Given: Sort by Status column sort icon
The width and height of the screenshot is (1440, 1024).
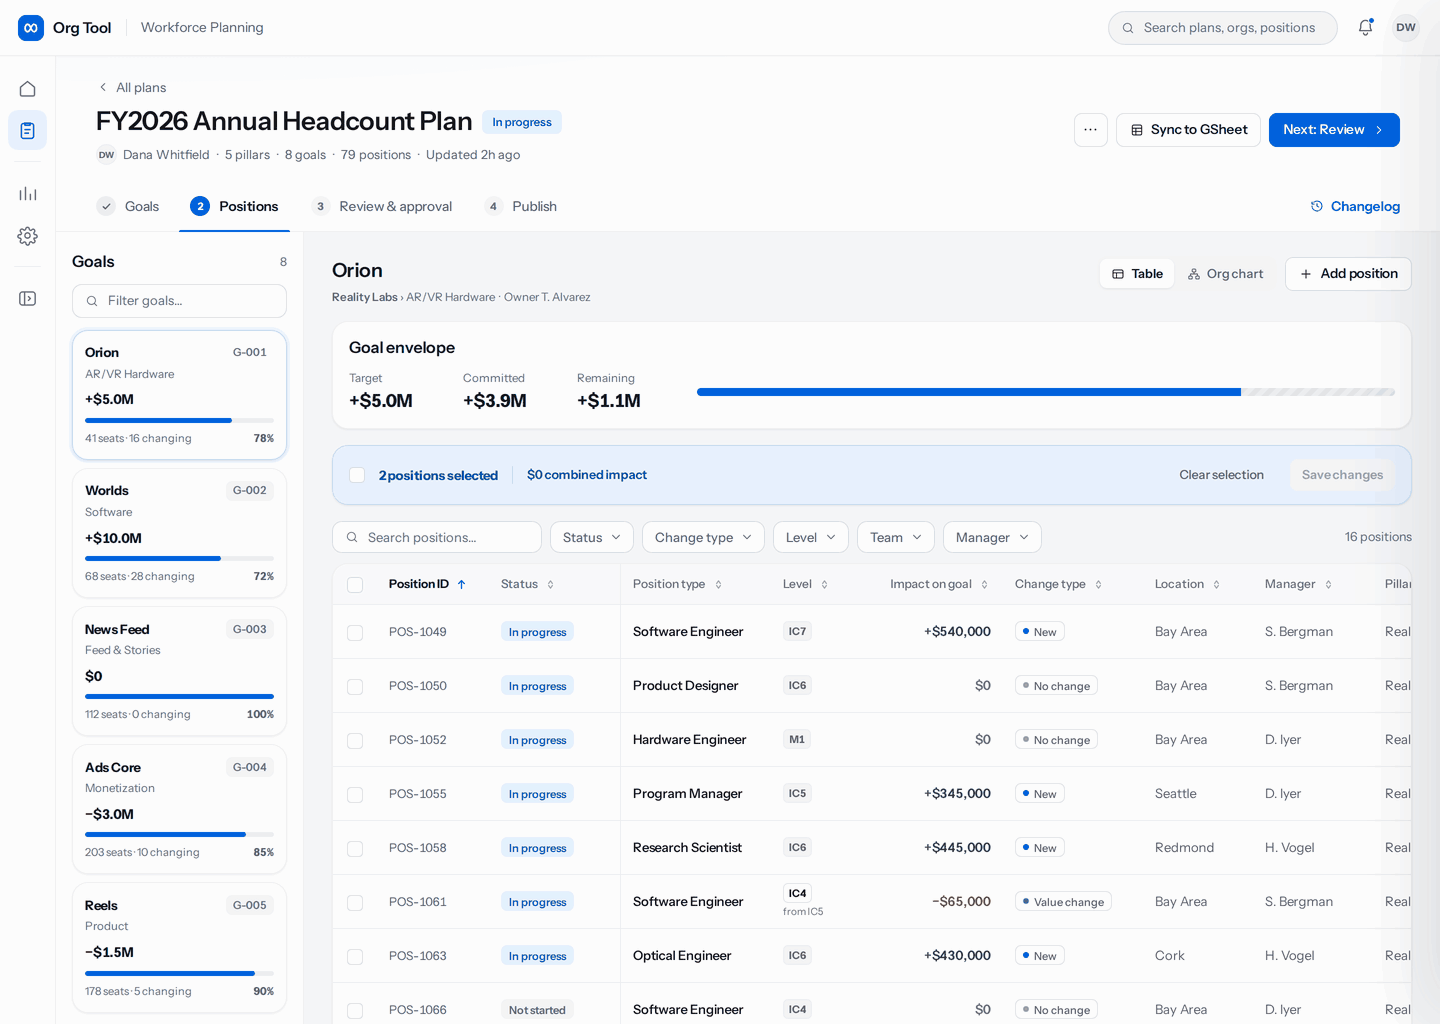Looking at the screenshot, I should tap(550, 585).
